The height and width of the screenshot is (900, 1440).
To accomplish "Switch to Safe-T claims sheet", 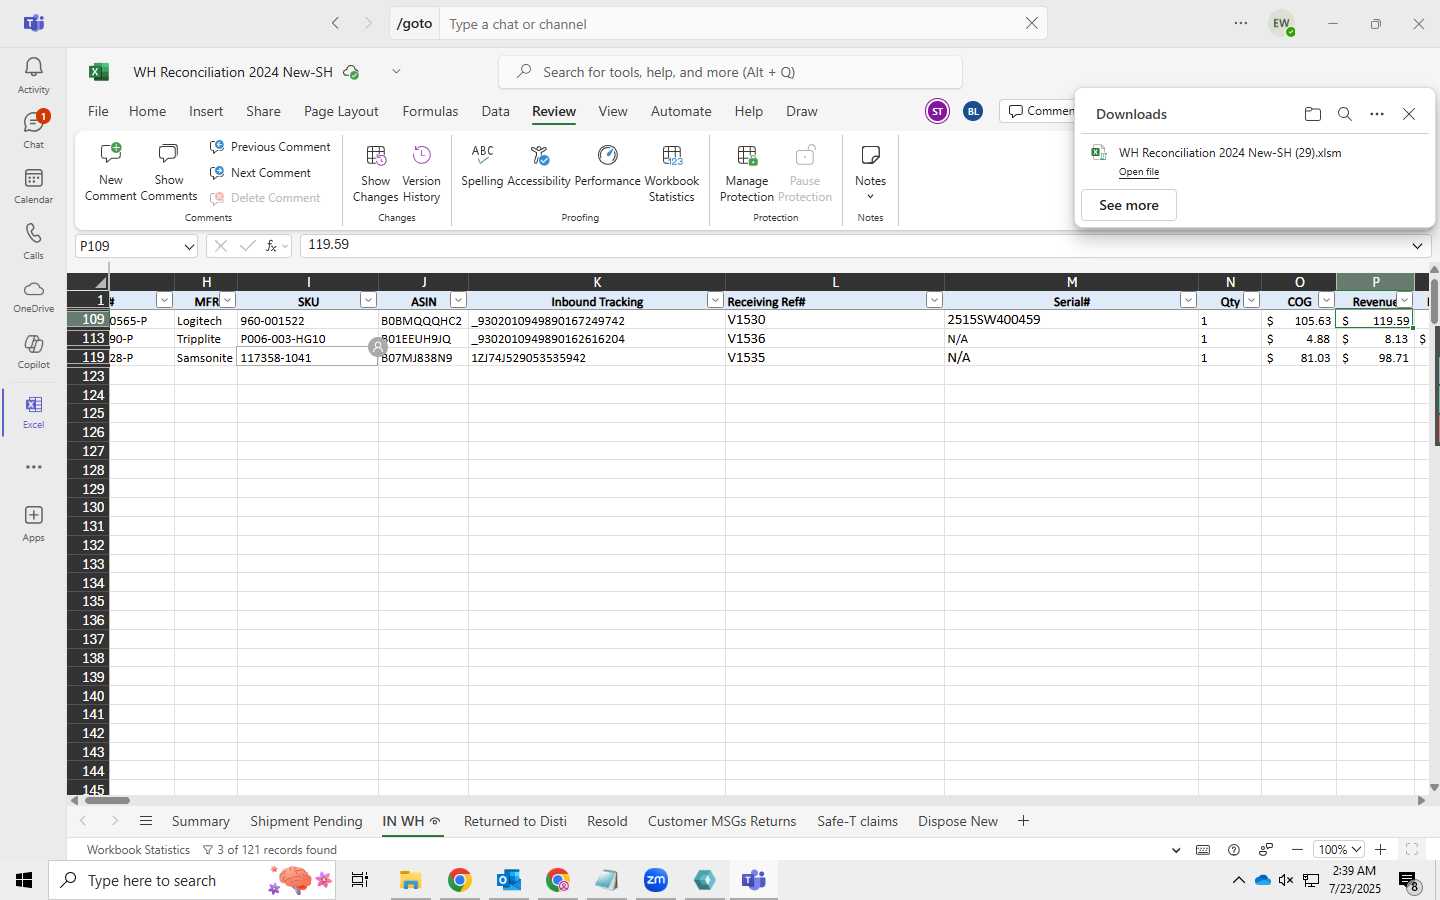I will click(857, 821).
